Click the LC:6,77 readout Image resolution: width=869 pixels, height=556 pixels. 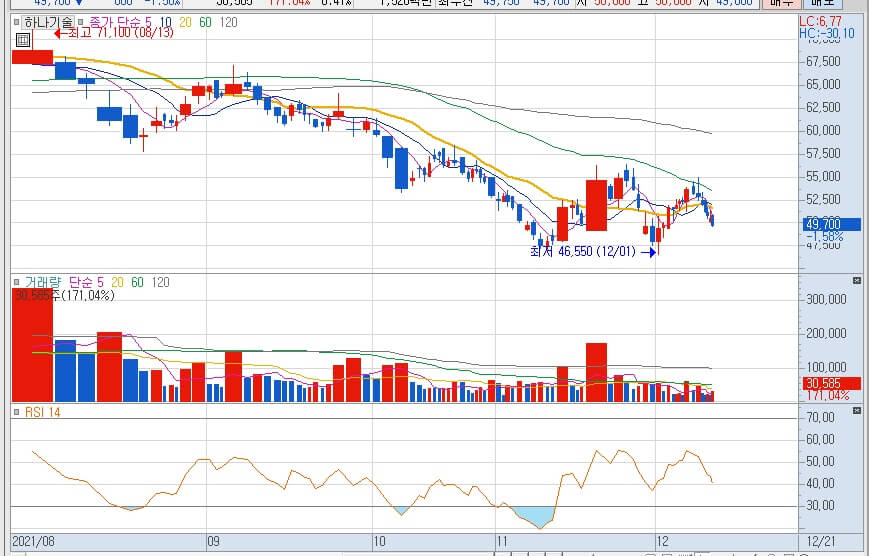pyautogui.click(x=821, y=22)
